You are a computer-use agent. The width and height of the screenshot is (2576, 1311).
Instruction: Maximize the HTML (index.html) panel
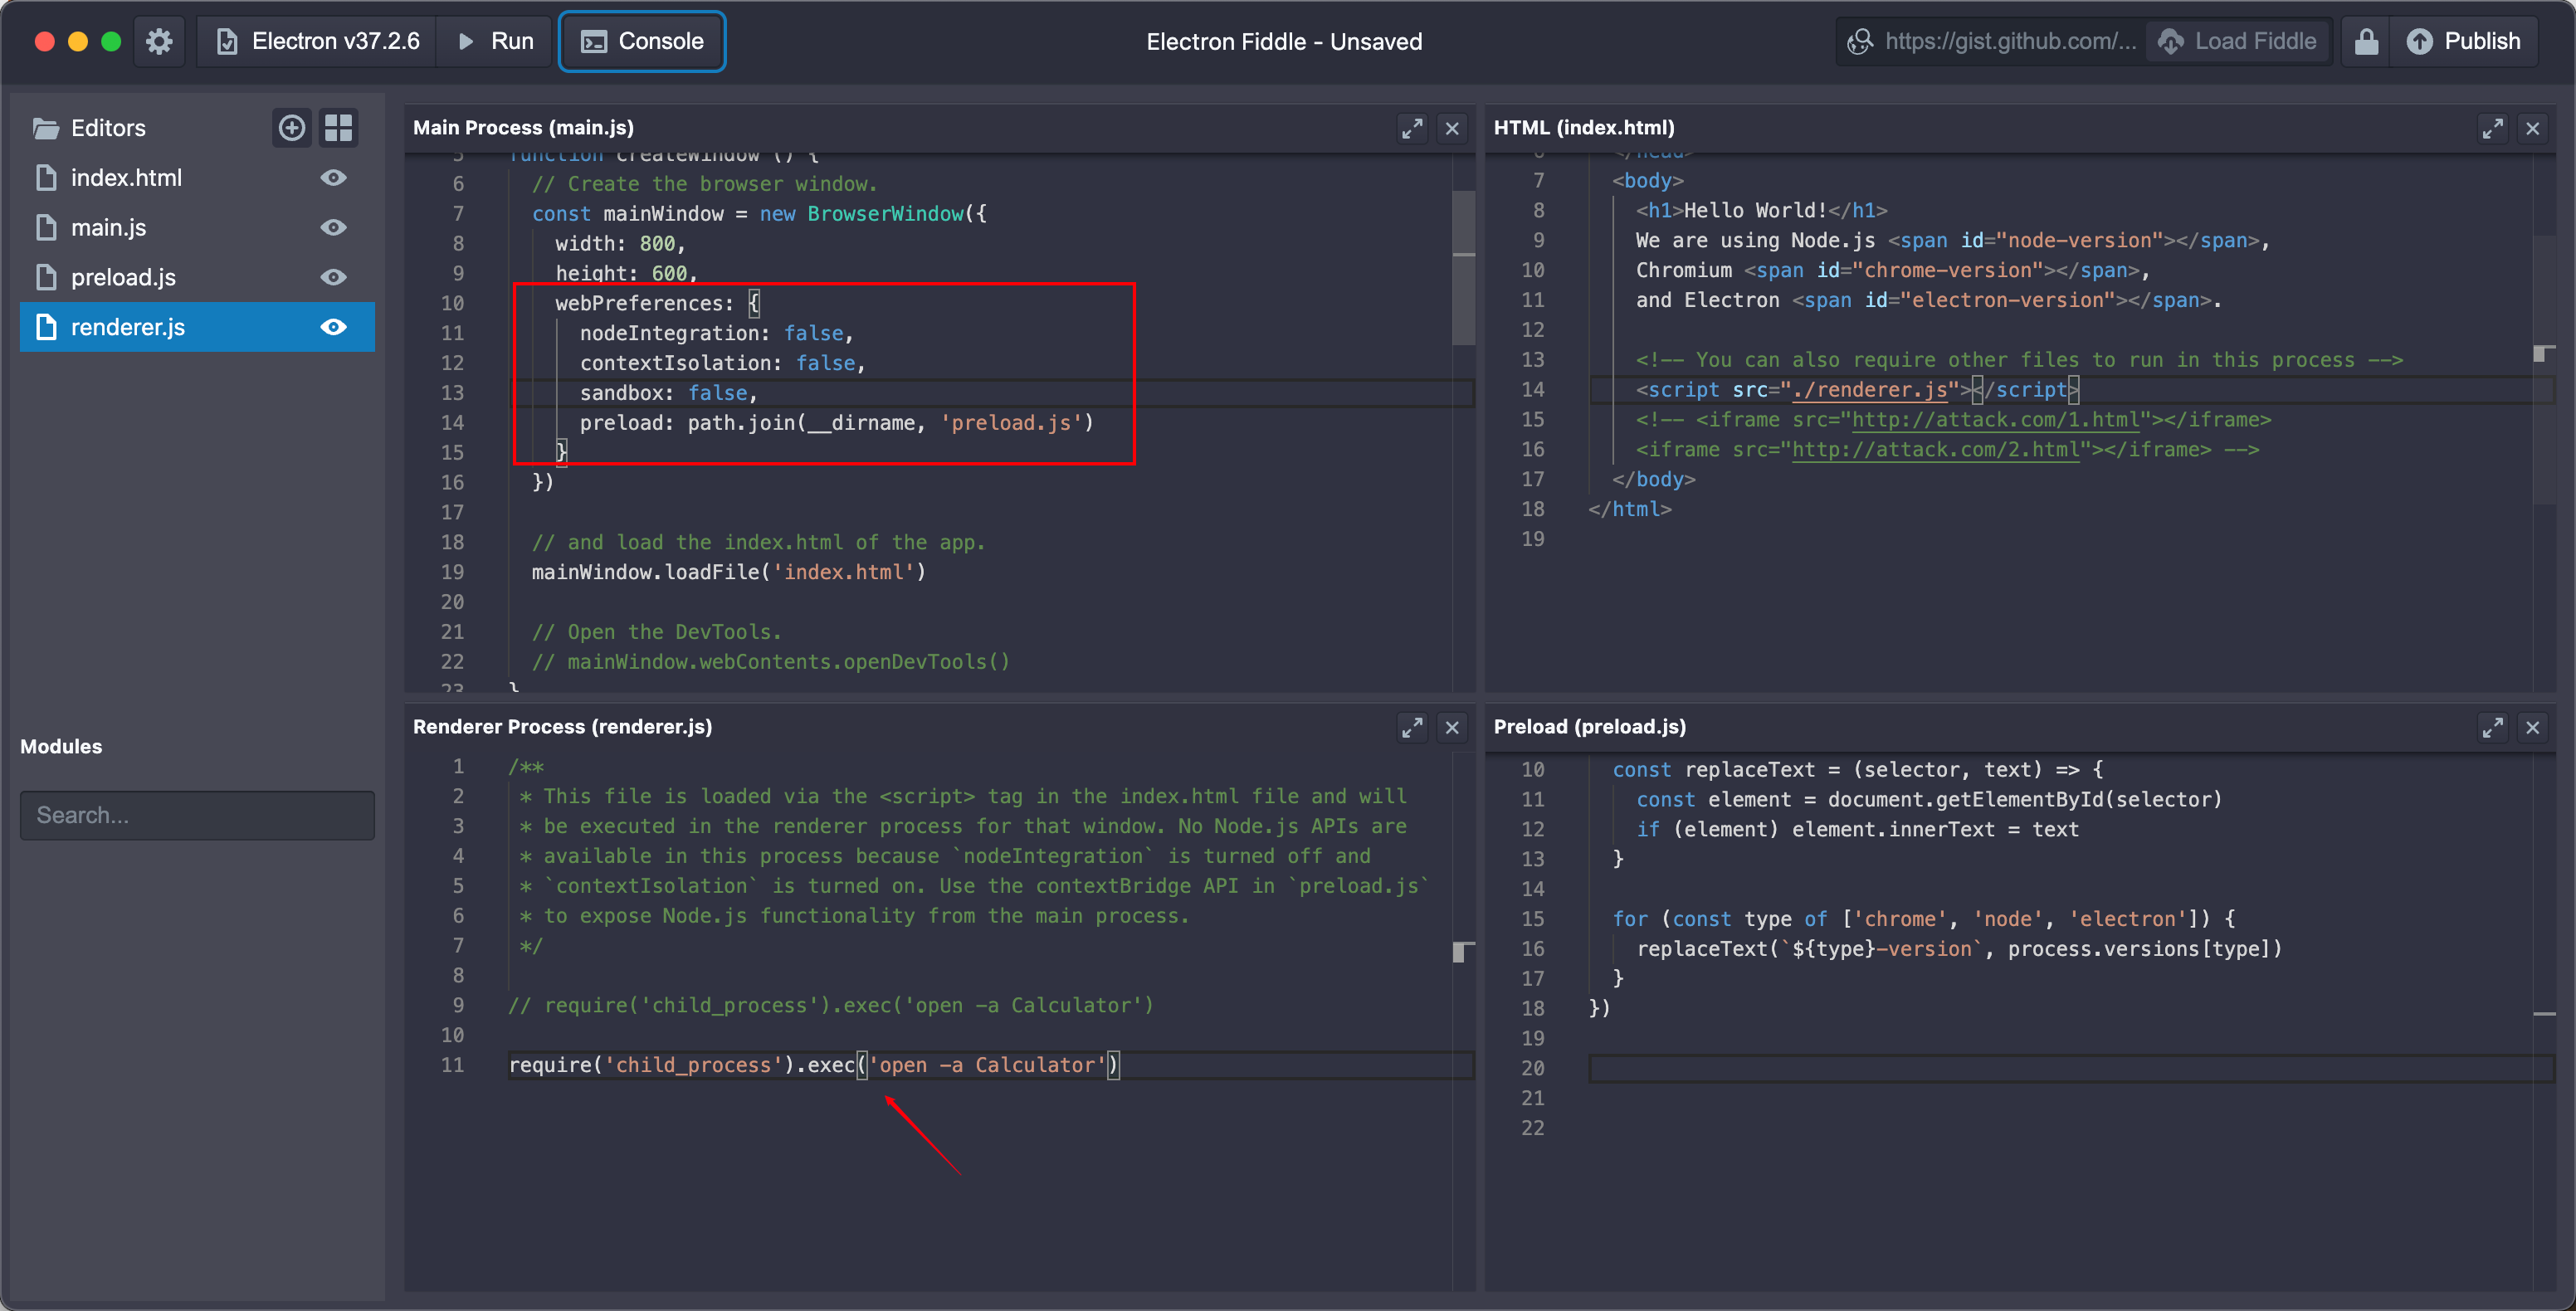click(x=2492, y=128)
